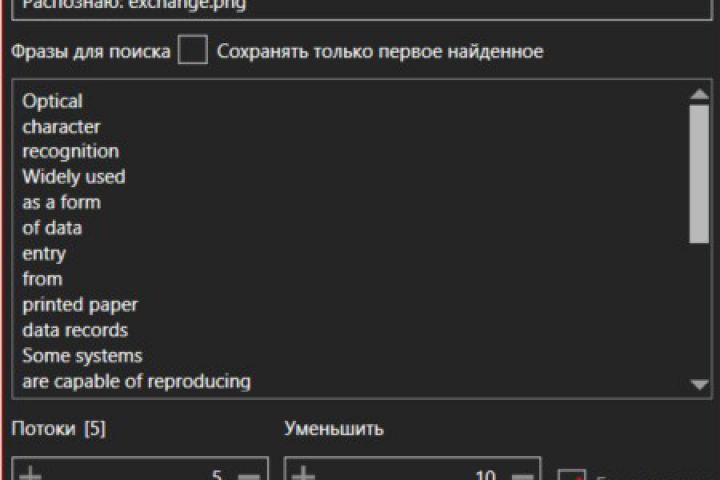Click the 'as a form' phrase line
This screenshot has width=720, height=480.
[x=61, y=202]
